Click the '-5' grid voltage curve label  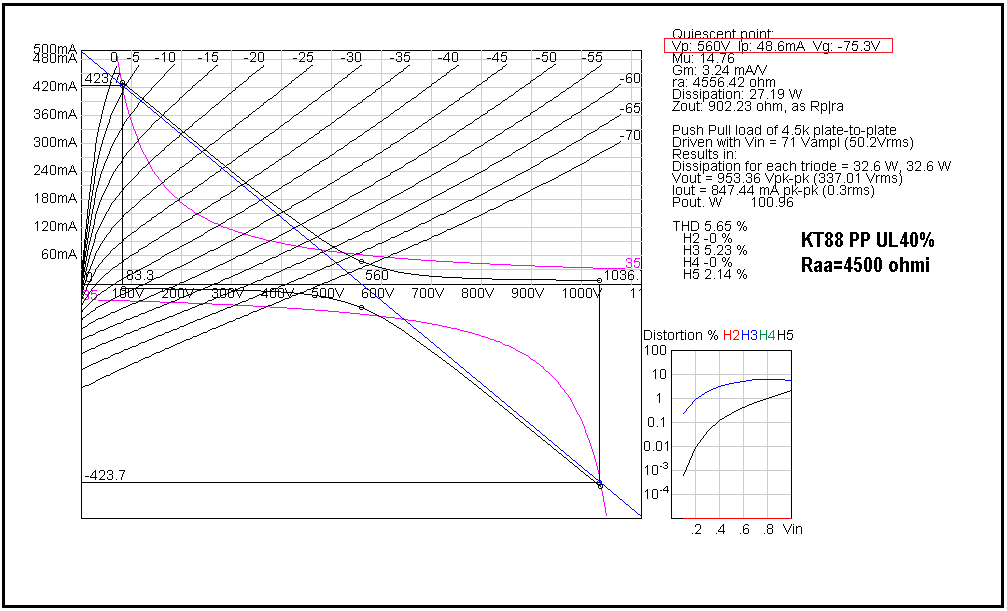click(133, 58)
